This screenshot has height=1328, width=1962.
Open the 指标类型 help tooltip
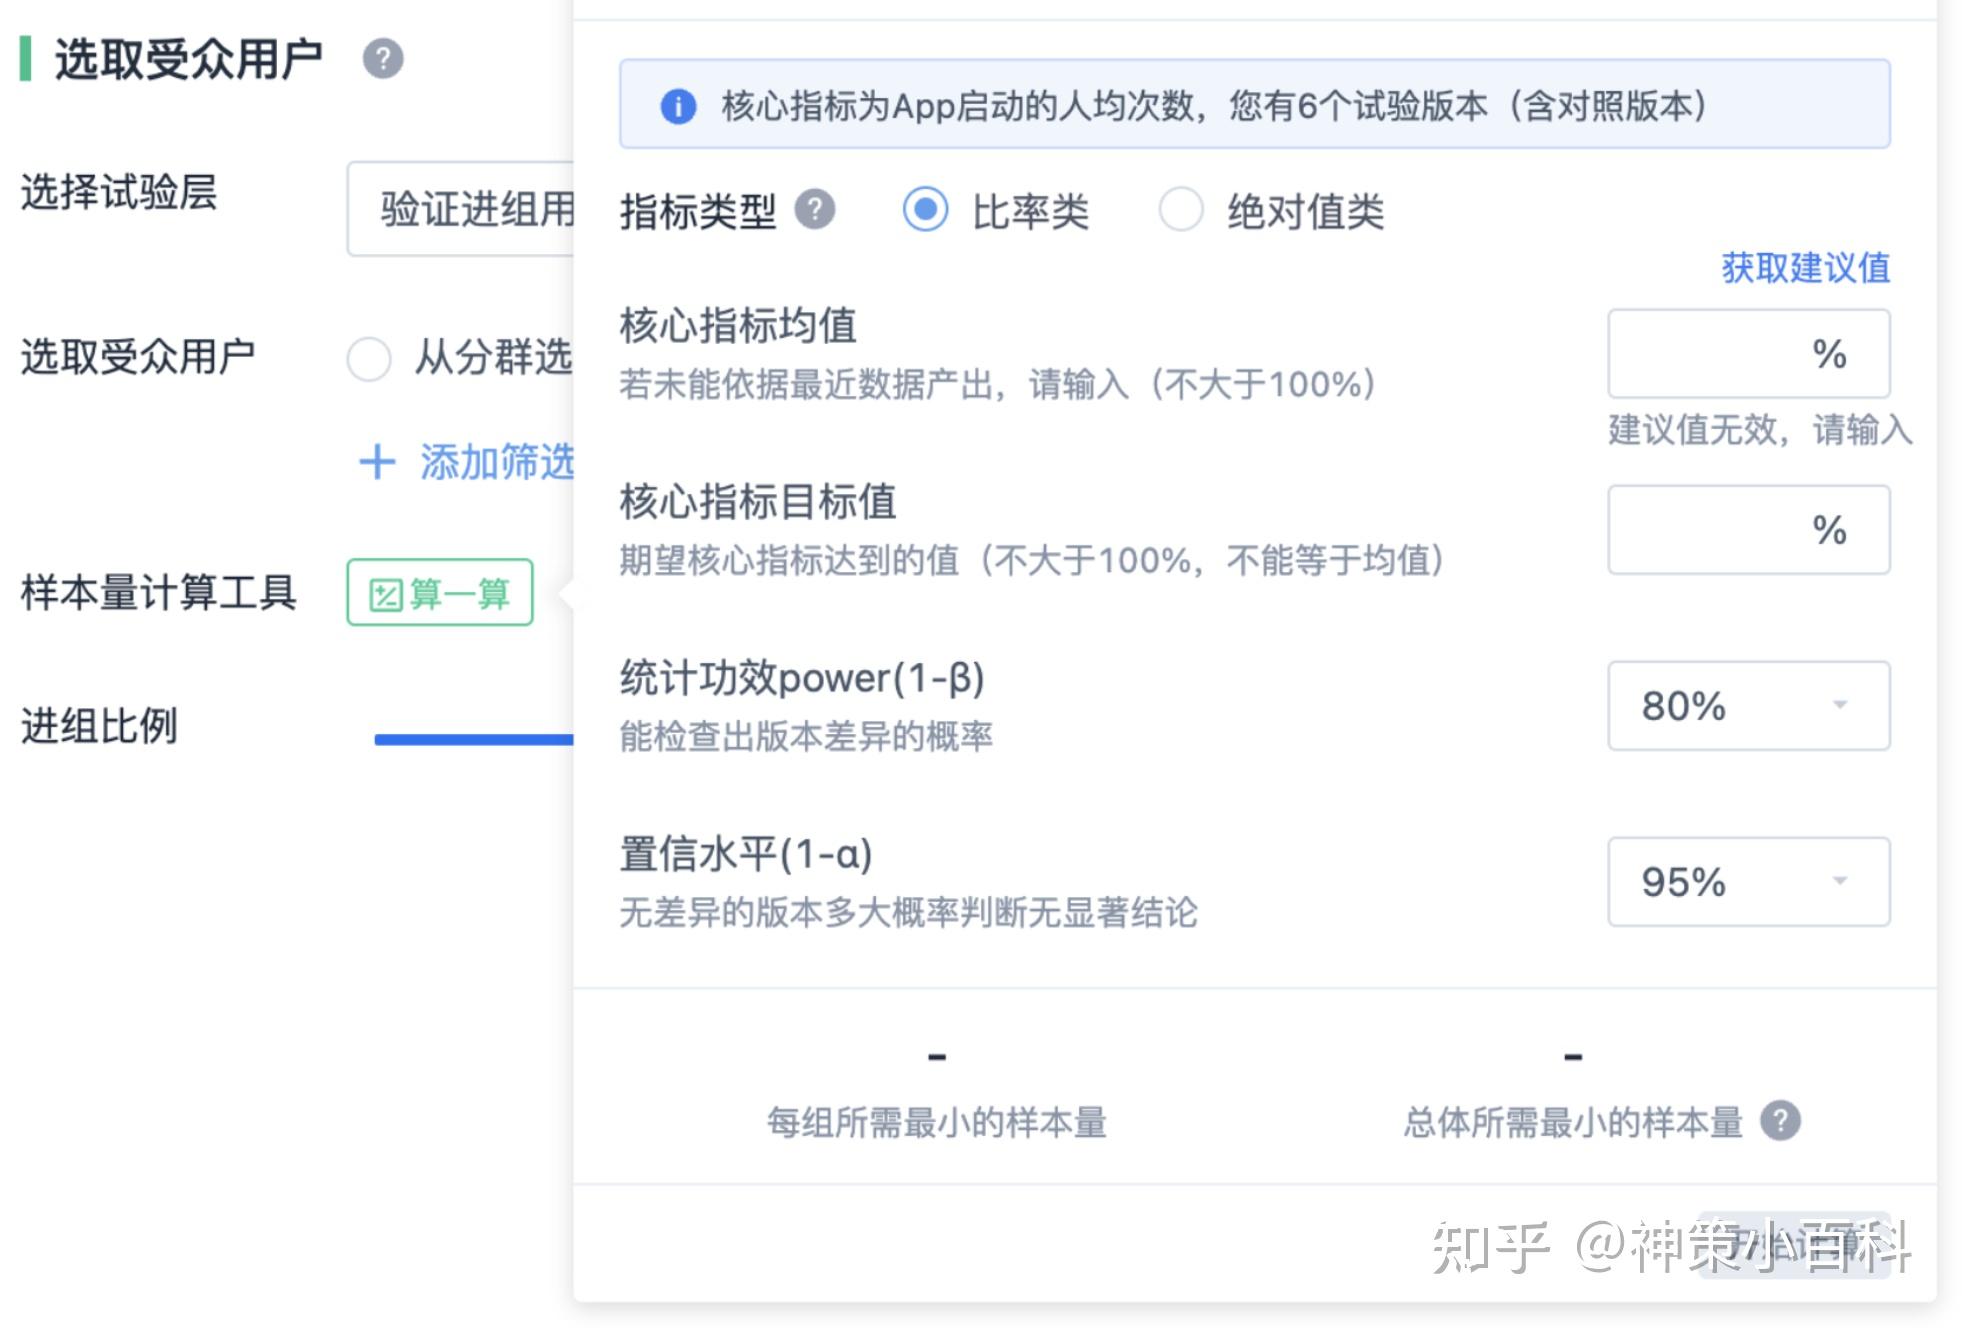[x=815, y=210]
